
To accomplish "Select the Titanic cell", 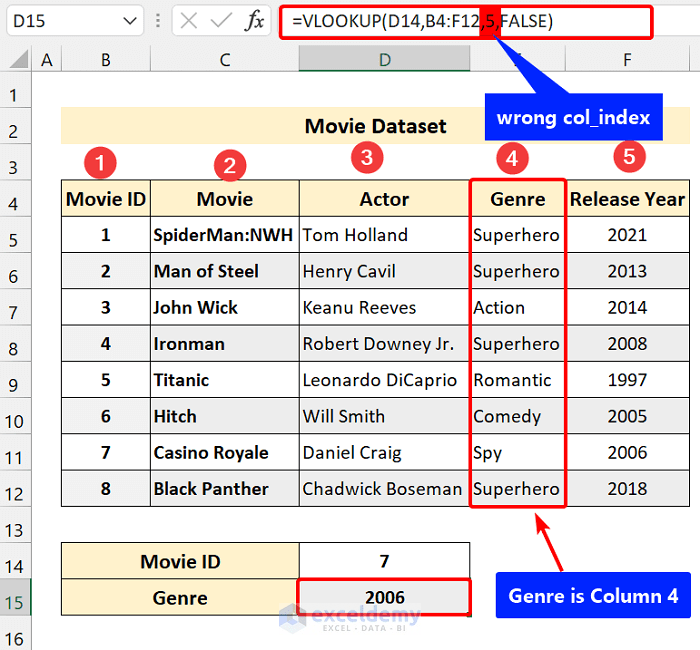I will (225, 380).
